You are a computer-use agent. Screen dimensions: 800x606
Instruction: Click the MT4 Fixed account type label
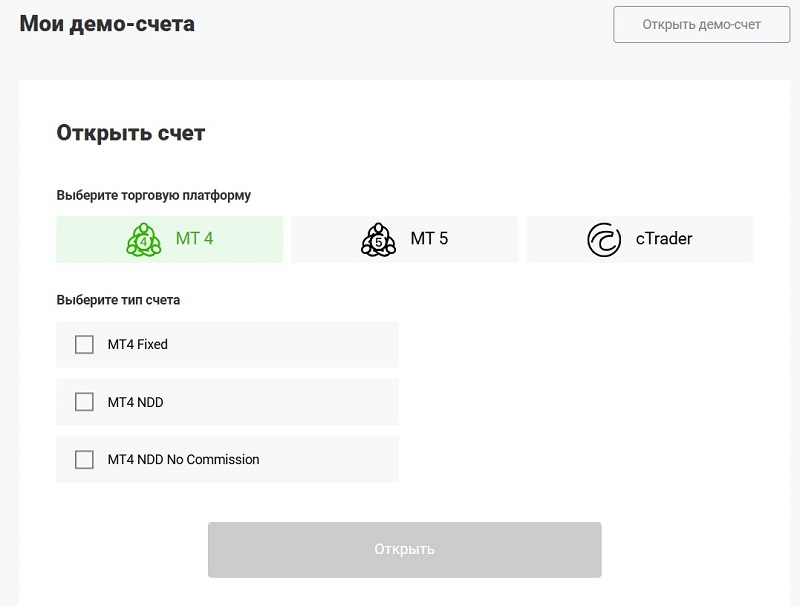(138, 345)
